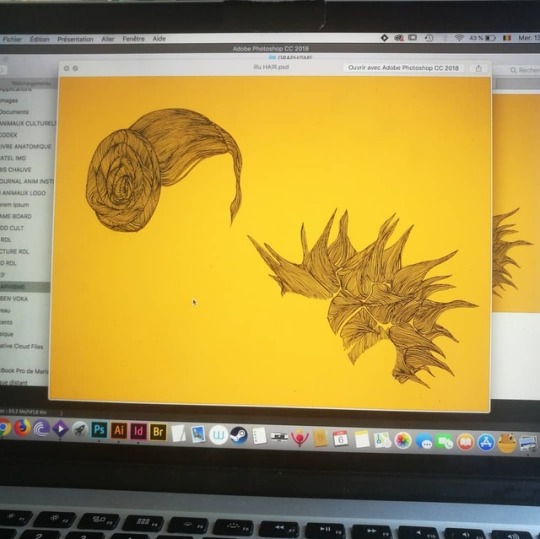The height and width of the screenshot is (539, 540).
Task: Click the Wi-Fi icon in the menu bar
Action: tap(459, 38)
